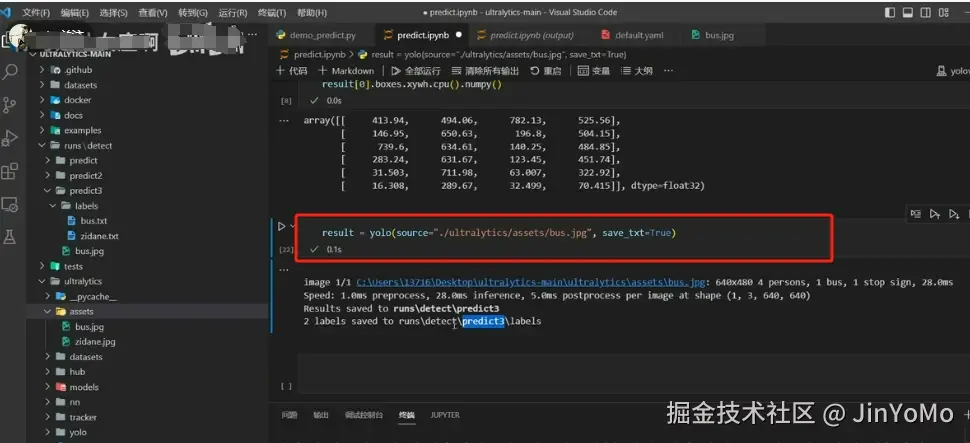The height and width of the screenshot is (443, 970).
Task: Open the bus.jpg path link in output
Action: [530, 283]
